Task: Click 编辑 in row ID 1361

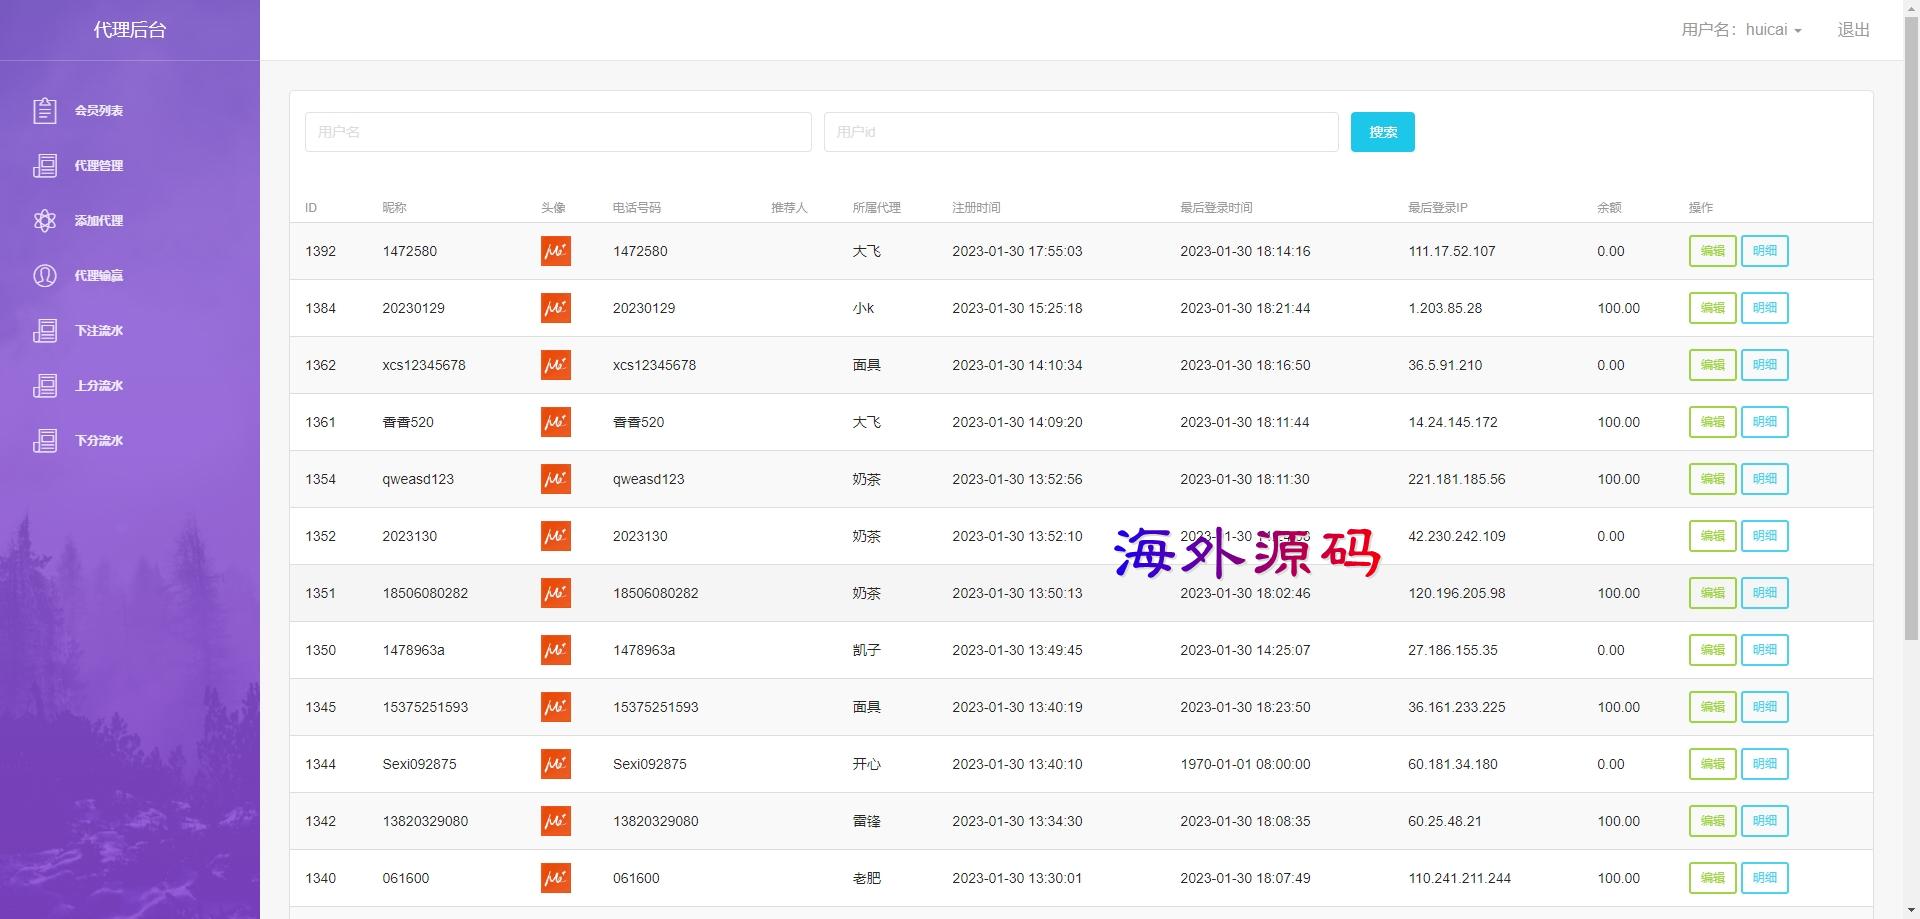Action: coord(1713,422)
